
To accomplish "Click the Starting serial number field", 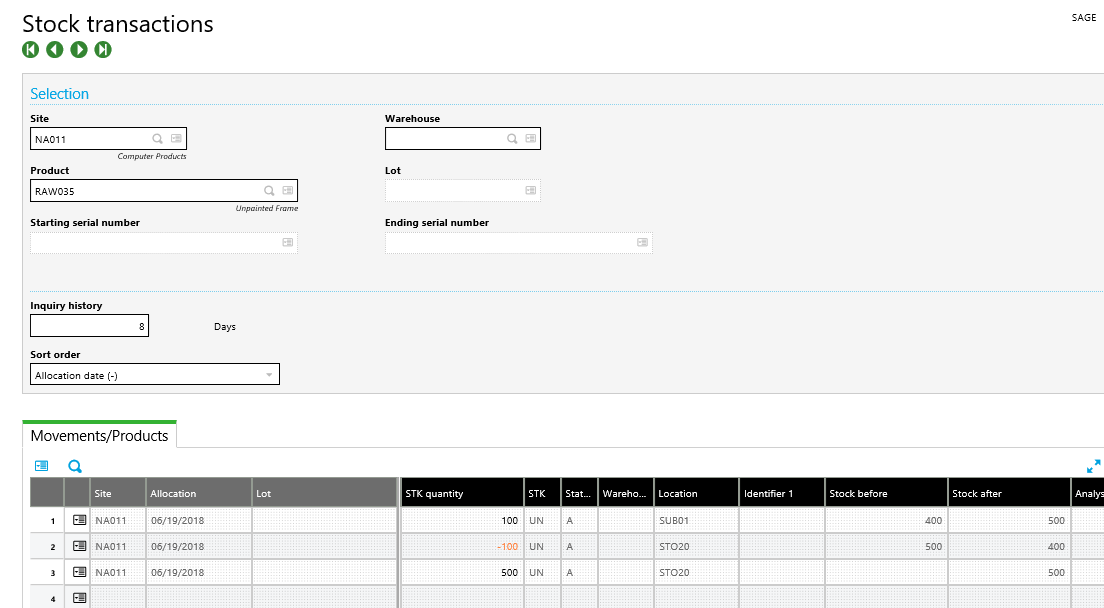I will pyautogui.click(x=155, y=242).
